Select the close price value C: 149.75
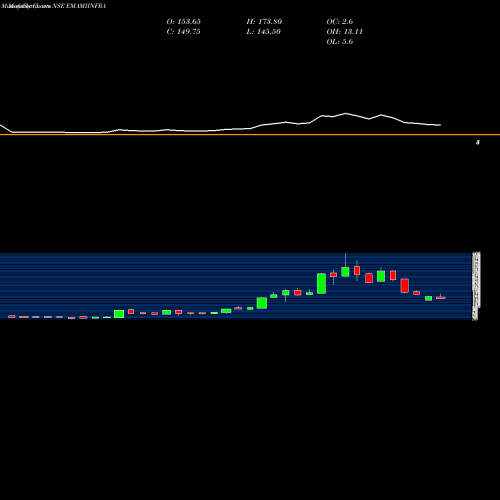The width and height of the screenshot is (500, 500). click(183, 32)
